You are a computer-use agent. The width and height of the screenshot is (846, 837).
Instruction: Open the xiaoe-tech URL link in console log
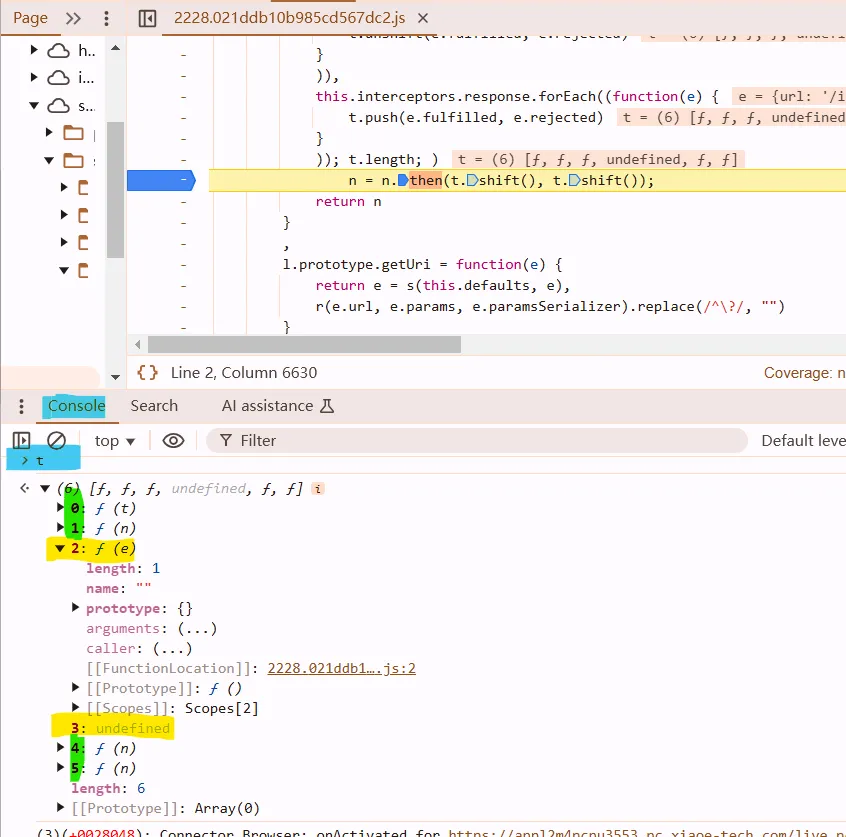(647, 833)
